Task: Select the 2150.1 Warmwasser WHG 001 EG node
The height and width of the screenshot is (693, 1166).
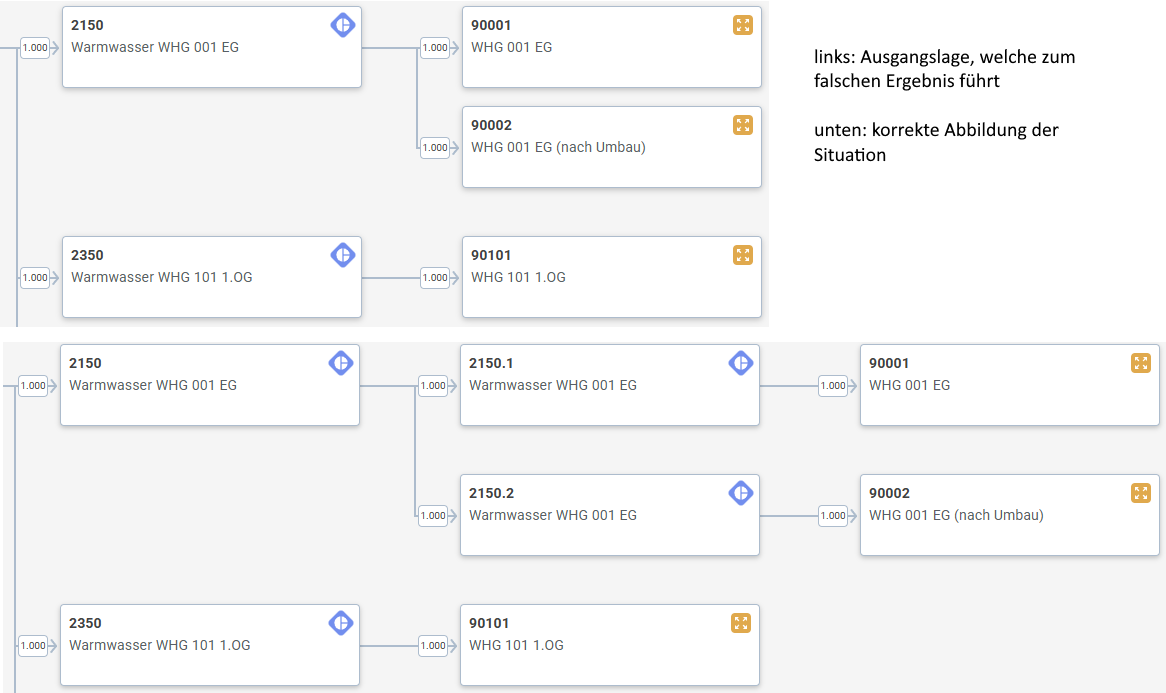Action: pos(609,385)
